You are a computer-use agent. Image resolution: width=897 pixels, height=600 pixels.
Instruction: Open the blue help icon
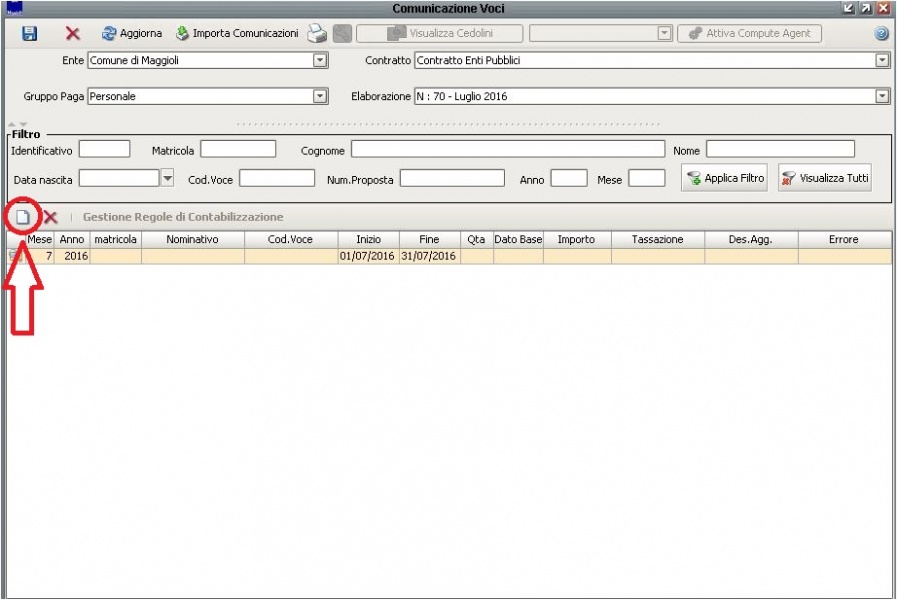881,33
